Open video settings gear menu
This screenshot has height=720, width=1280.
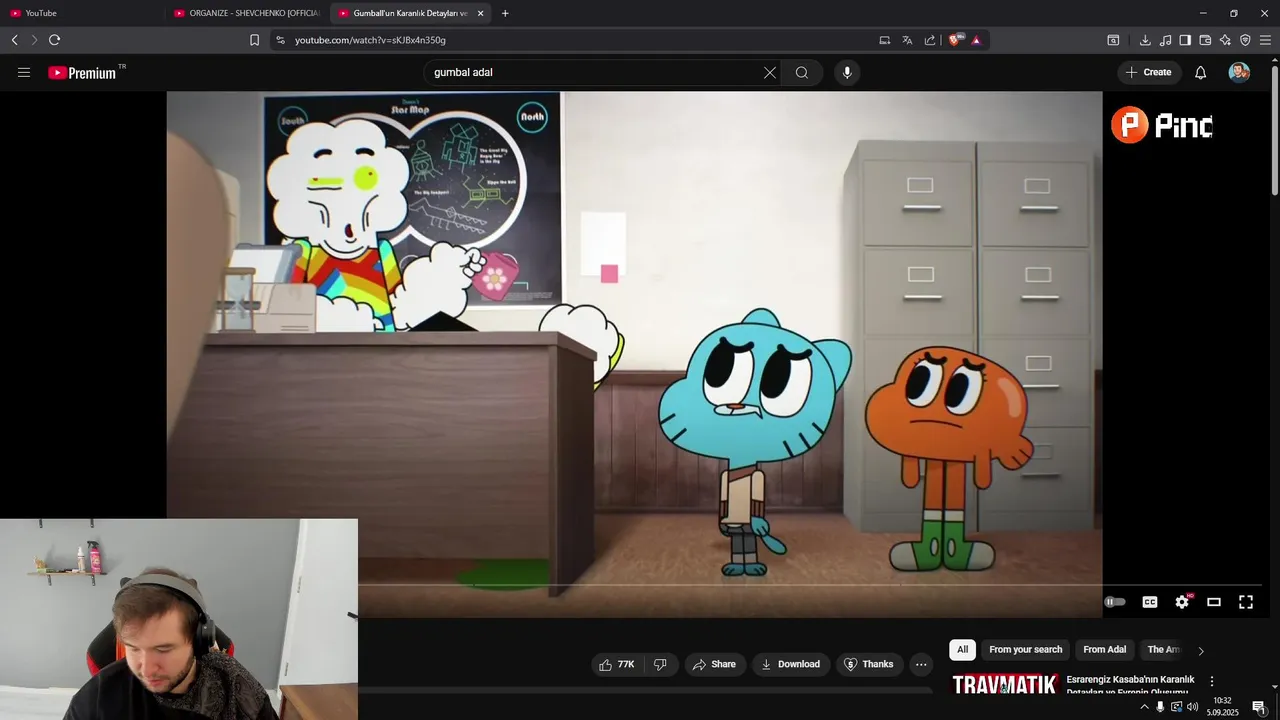pyautogui.click(x=1182, y=602)
